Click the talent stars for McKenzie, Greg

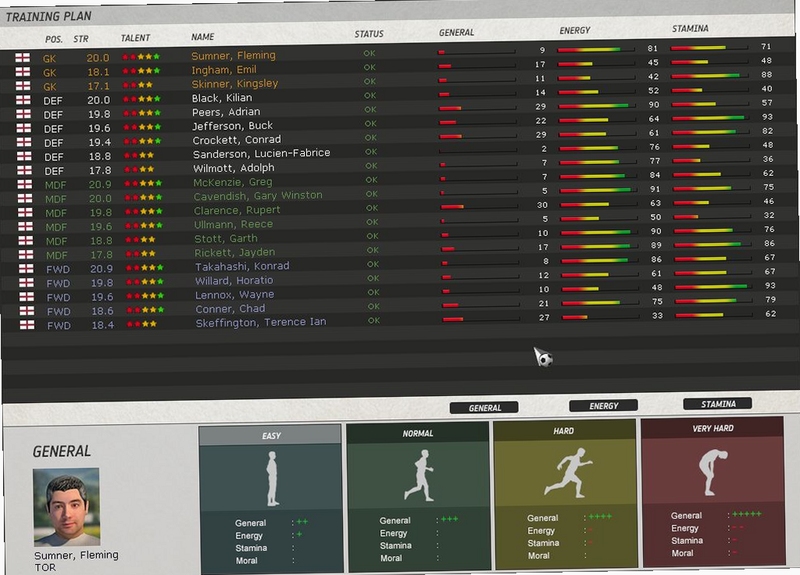[144, 183]
